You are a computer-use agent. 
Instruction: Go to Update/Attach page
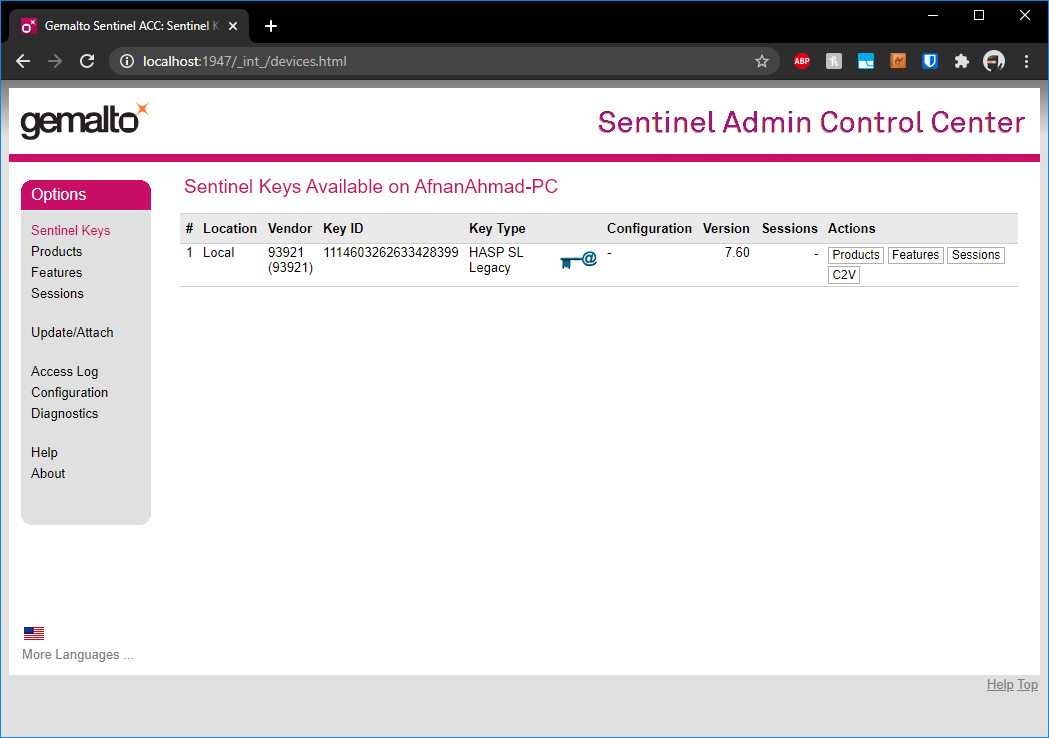(72, 332)
